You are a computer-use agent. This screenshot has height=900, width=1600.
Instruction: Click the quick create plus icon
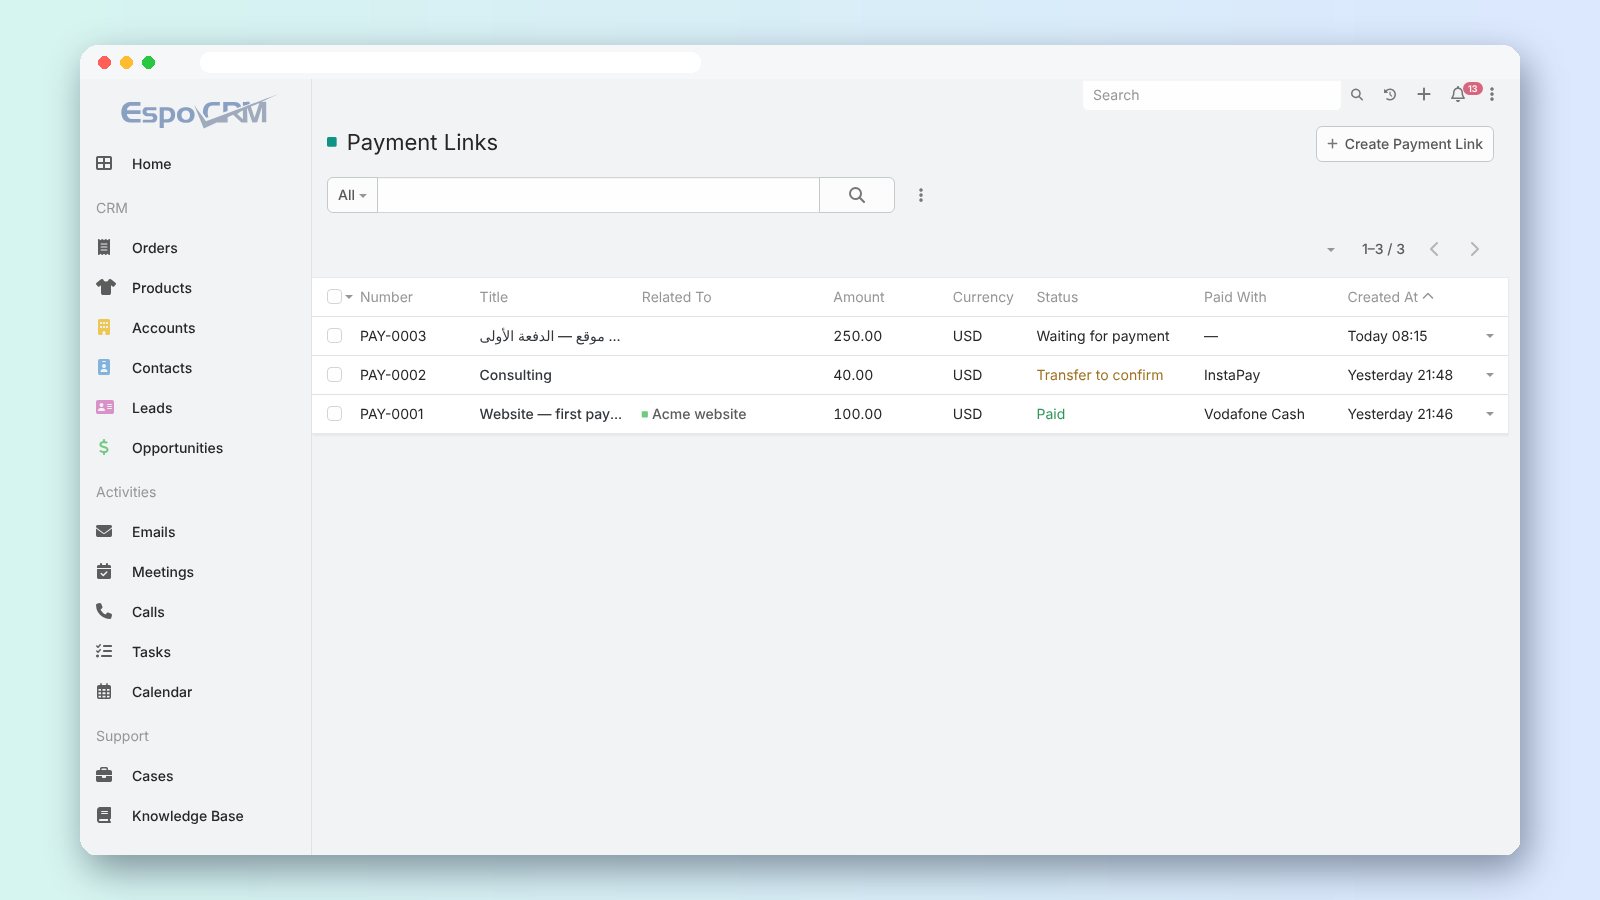point(1424,94)
